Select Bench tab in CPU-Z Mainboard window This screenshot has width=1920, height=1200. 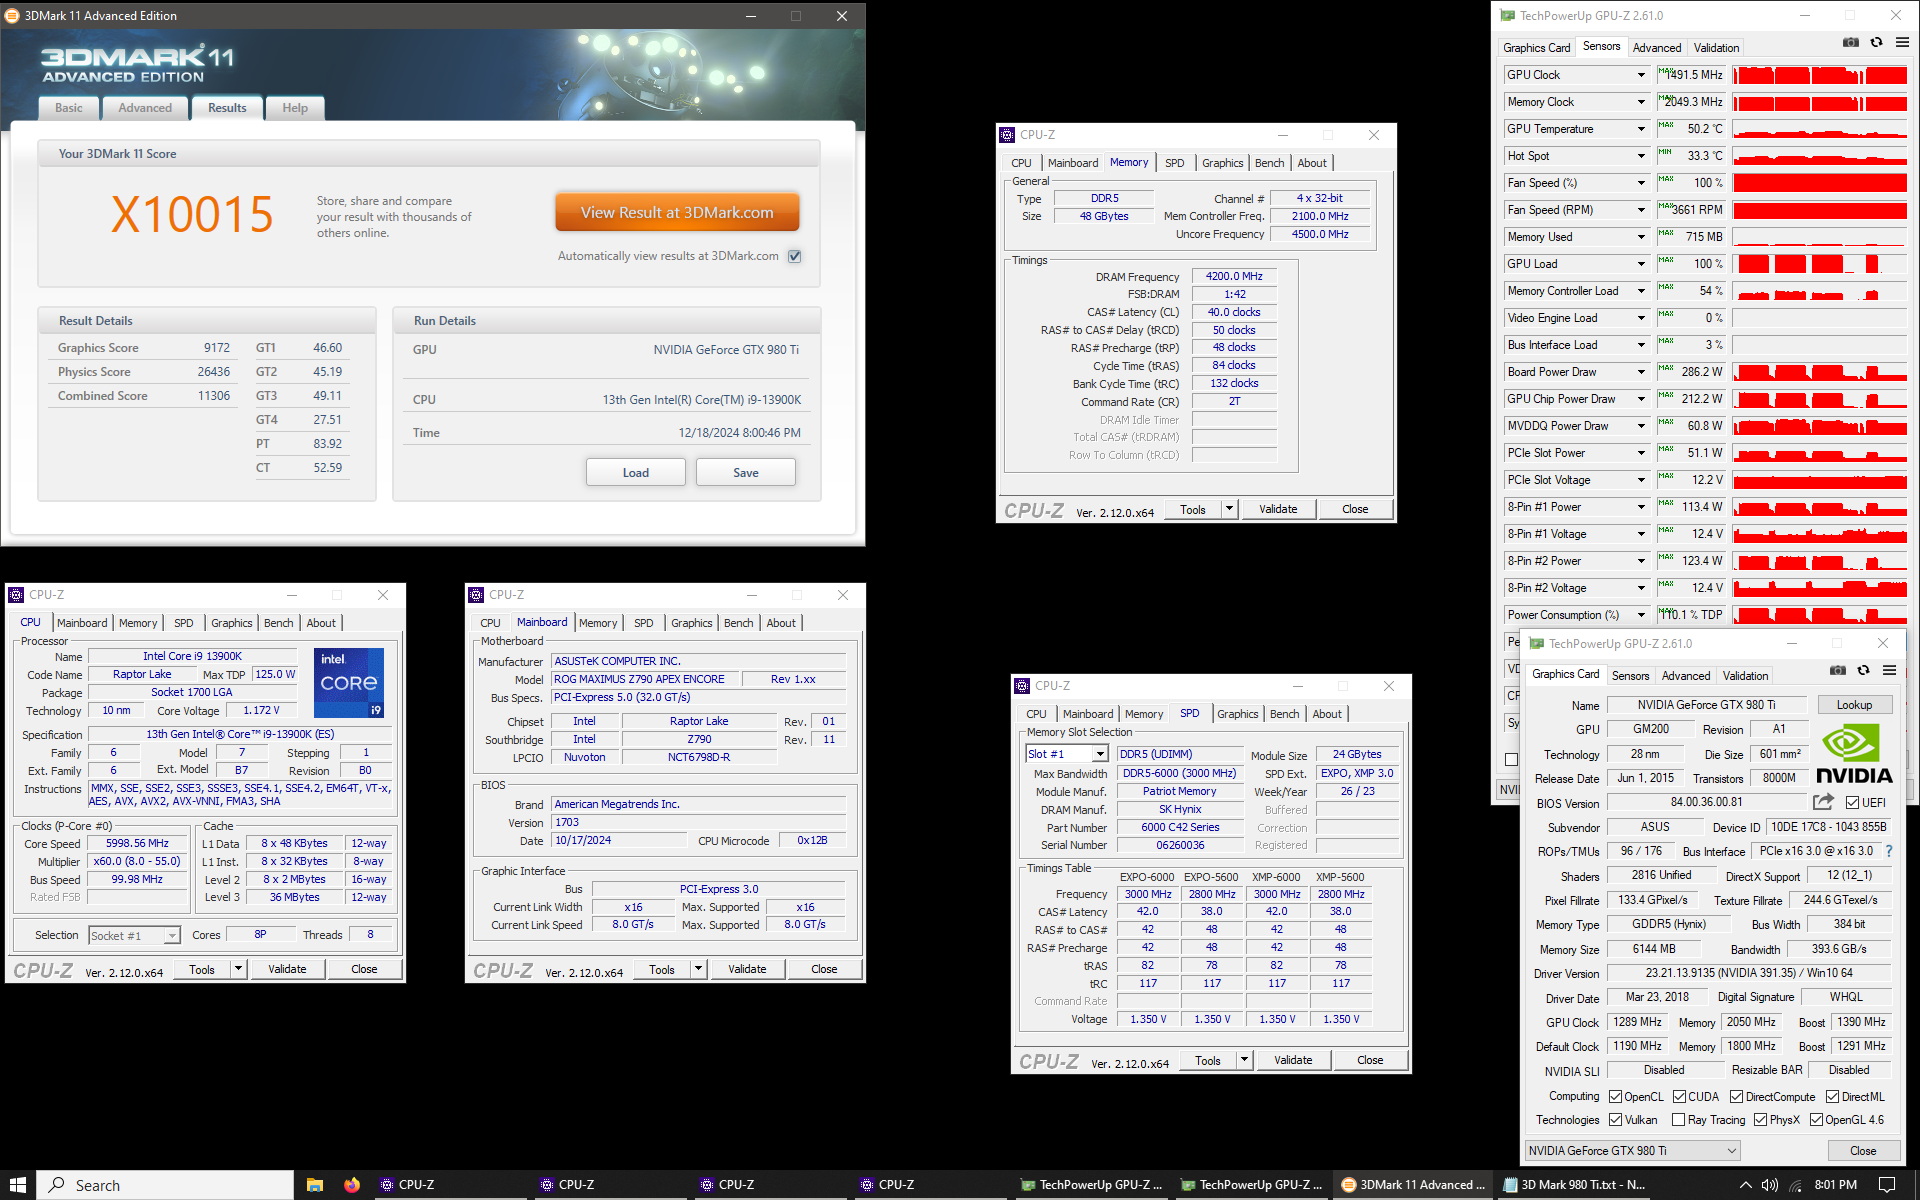pyautogui.click(x=739, y=623)
